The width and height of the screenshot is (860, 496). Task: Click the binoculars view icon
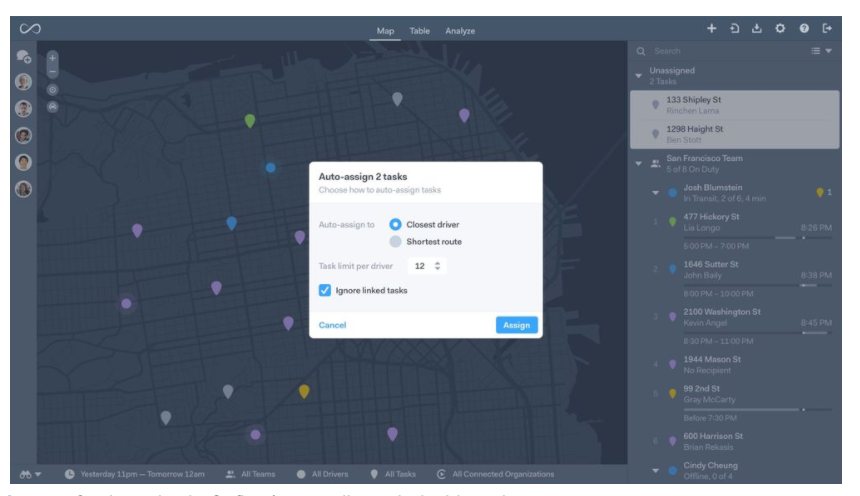tap(25, 475)
